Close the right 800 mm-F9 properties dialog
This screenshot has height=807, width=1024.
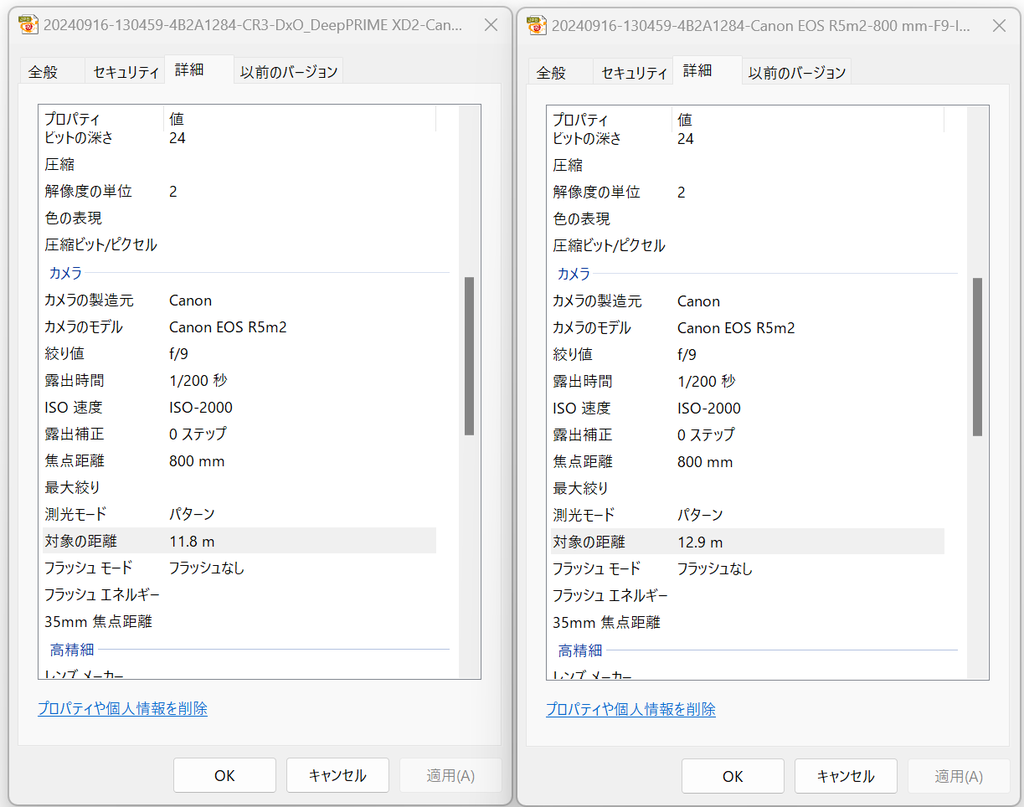(x=998, y=24)
